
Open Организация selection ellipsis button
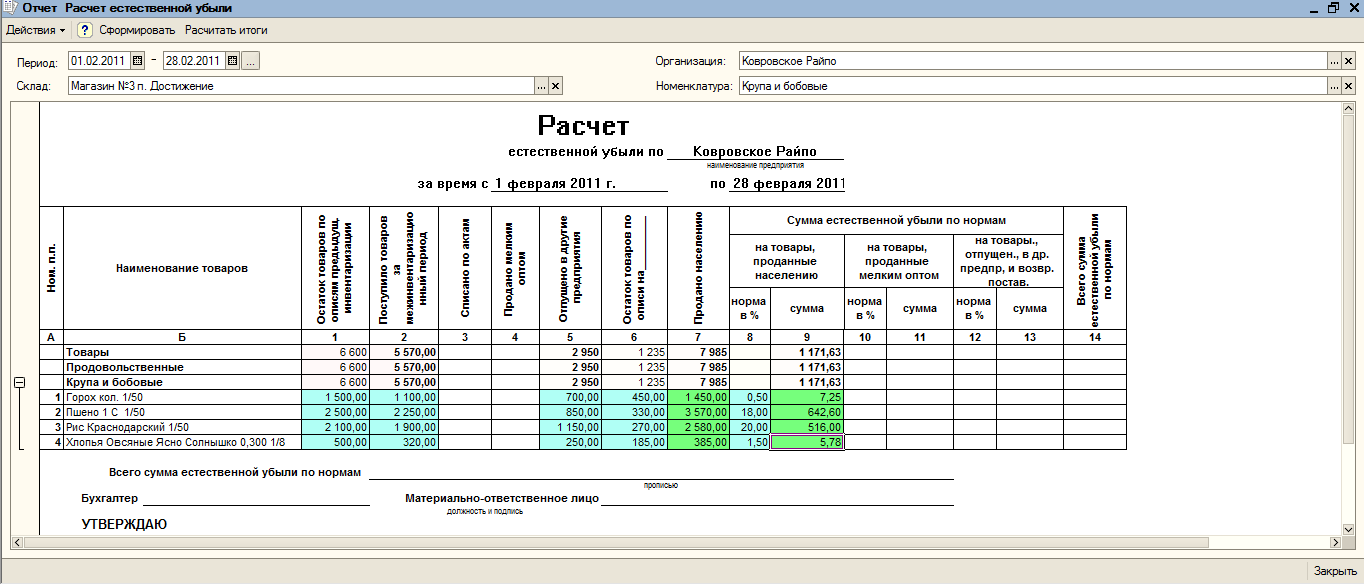pos(1334,61)
